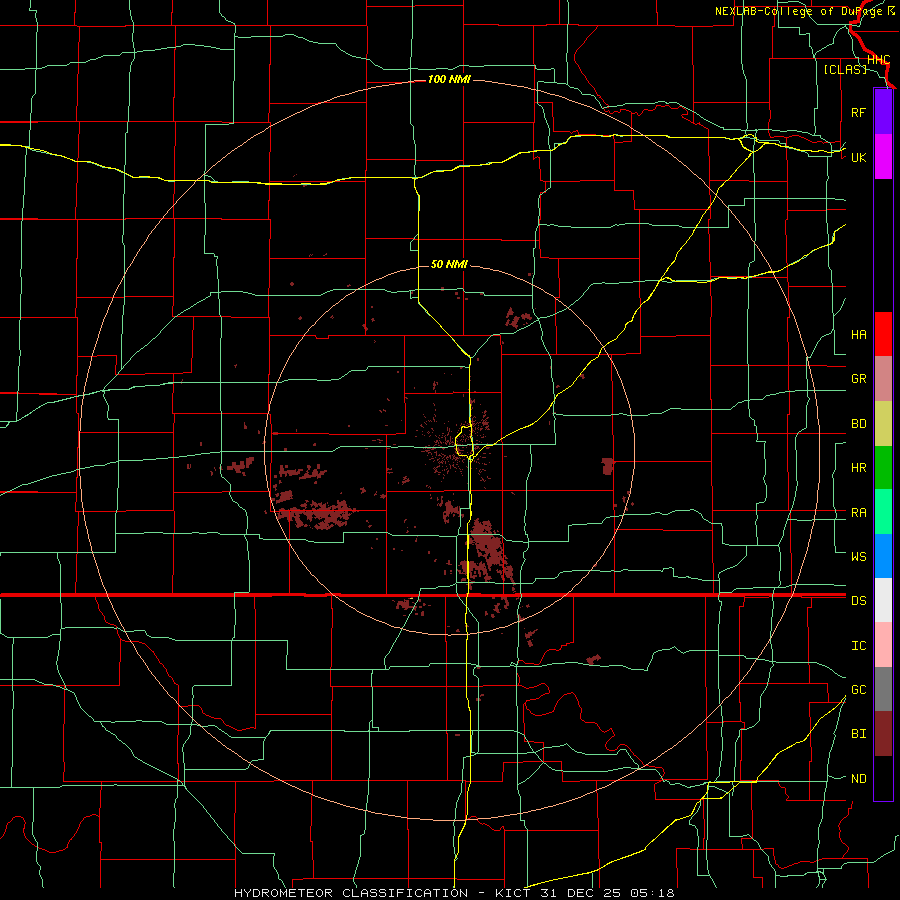Click the WS blue legend swatch
Screen dimensions: 900x900
[883, 556]
